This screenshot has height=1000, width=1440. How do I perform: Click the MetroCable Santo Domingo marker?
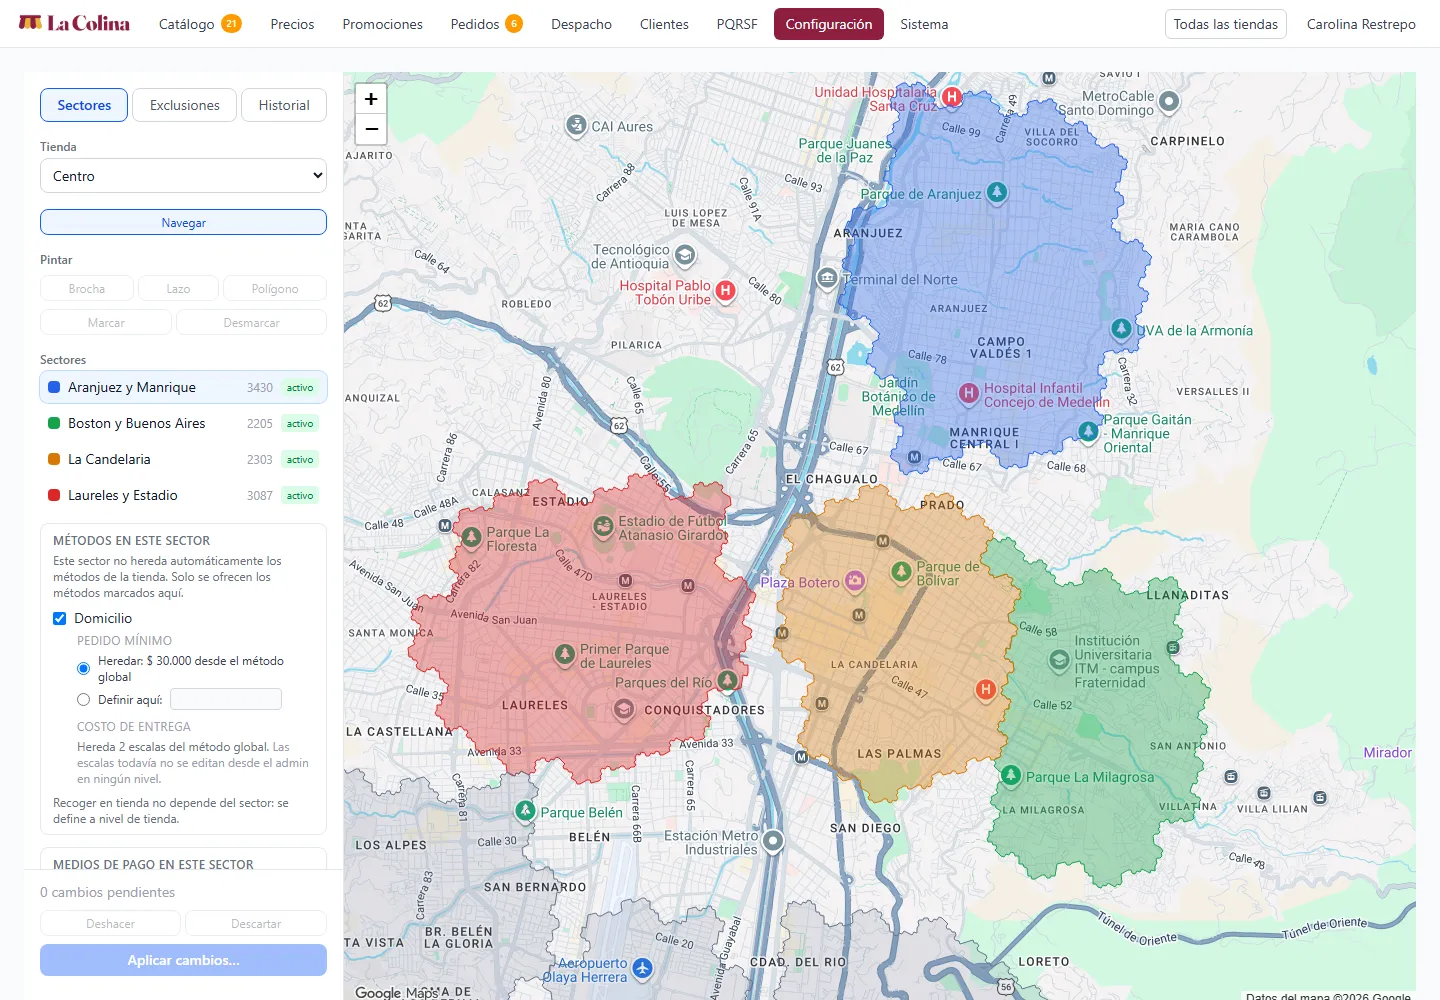tap(1169, 101)
